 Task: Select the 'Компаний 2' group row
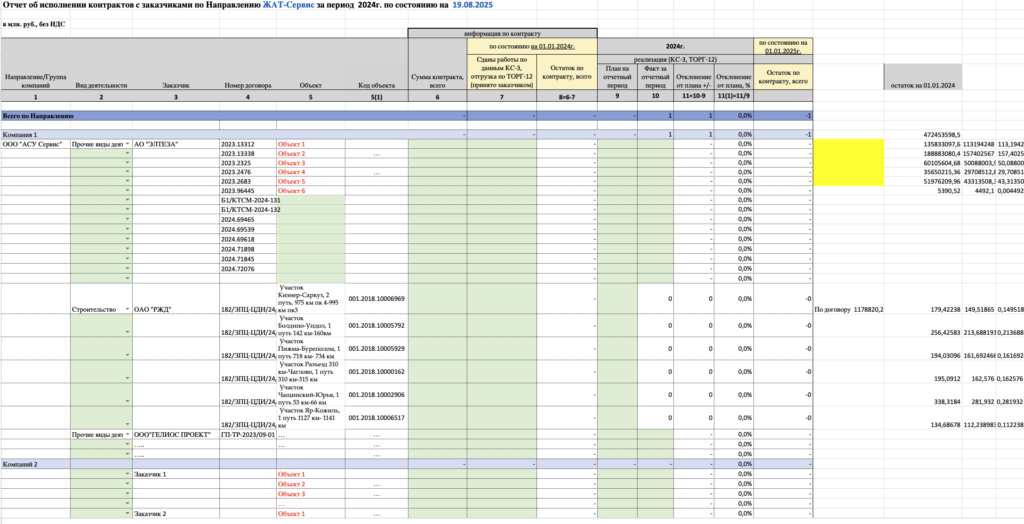pyautogui.click(x=21, y=464)
